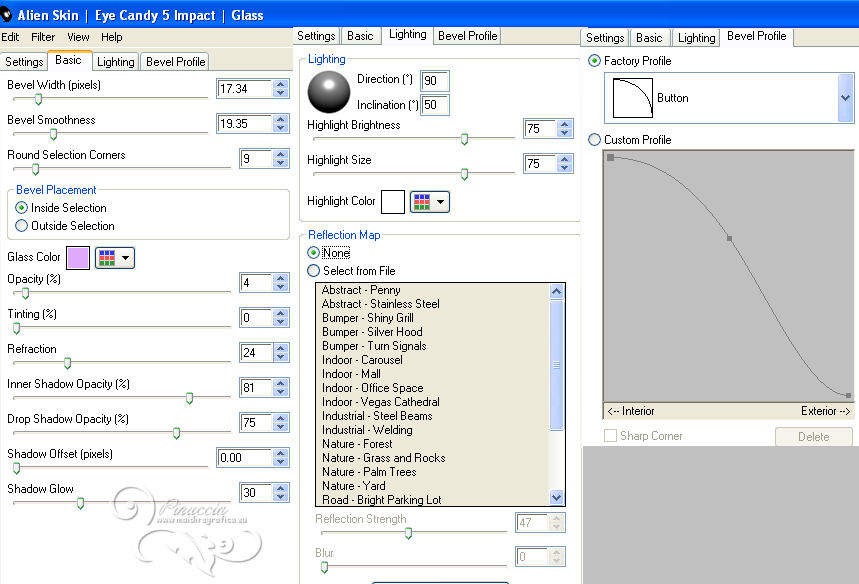Viewport: 859px width, 584px height.
Task: Click the Bevel Smoothness value field
Action: click(x=245, y=124)
